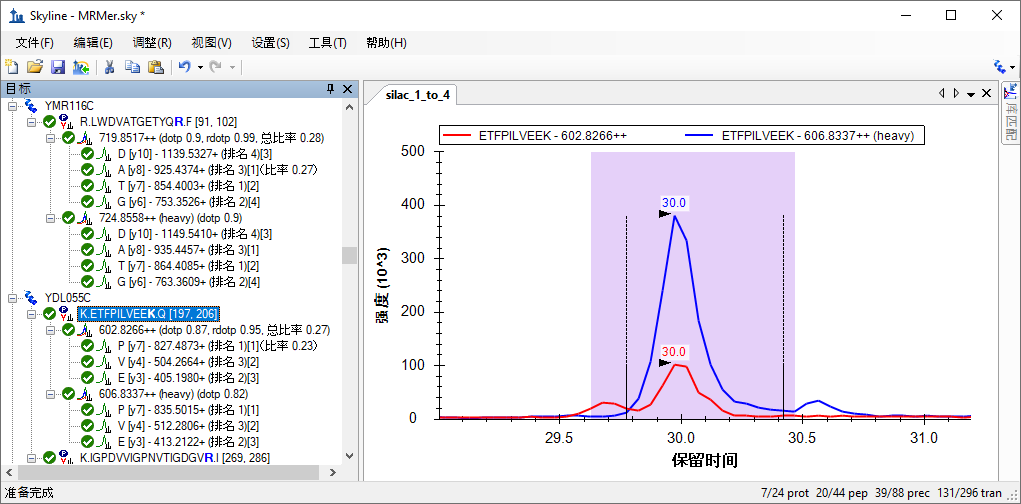Click green check on D [y10] - 1139.5327+
Viewport: 1021px width, 504px height.
tap(87, 154)
